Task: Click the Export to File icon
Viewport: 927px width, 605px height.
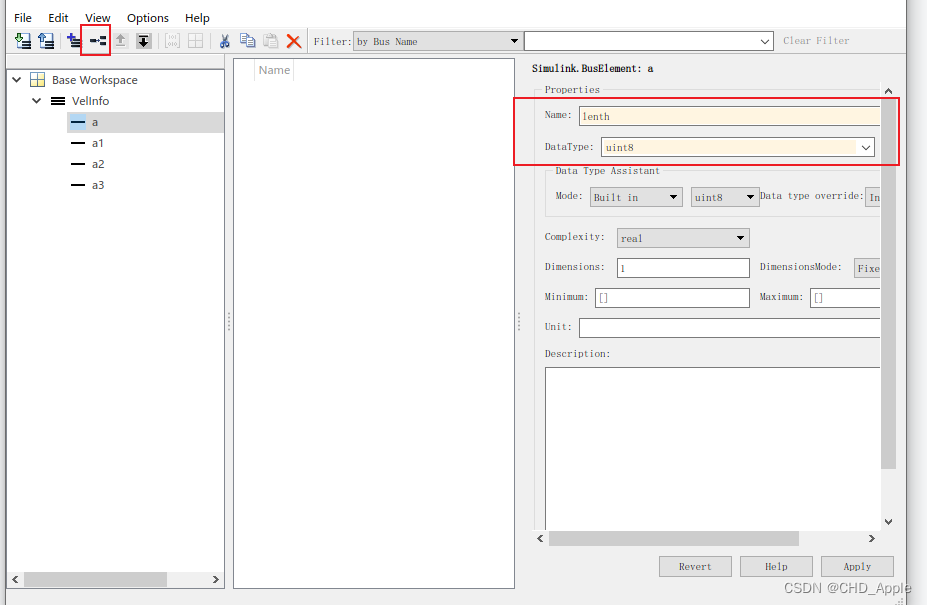Action: pos(46,40)
